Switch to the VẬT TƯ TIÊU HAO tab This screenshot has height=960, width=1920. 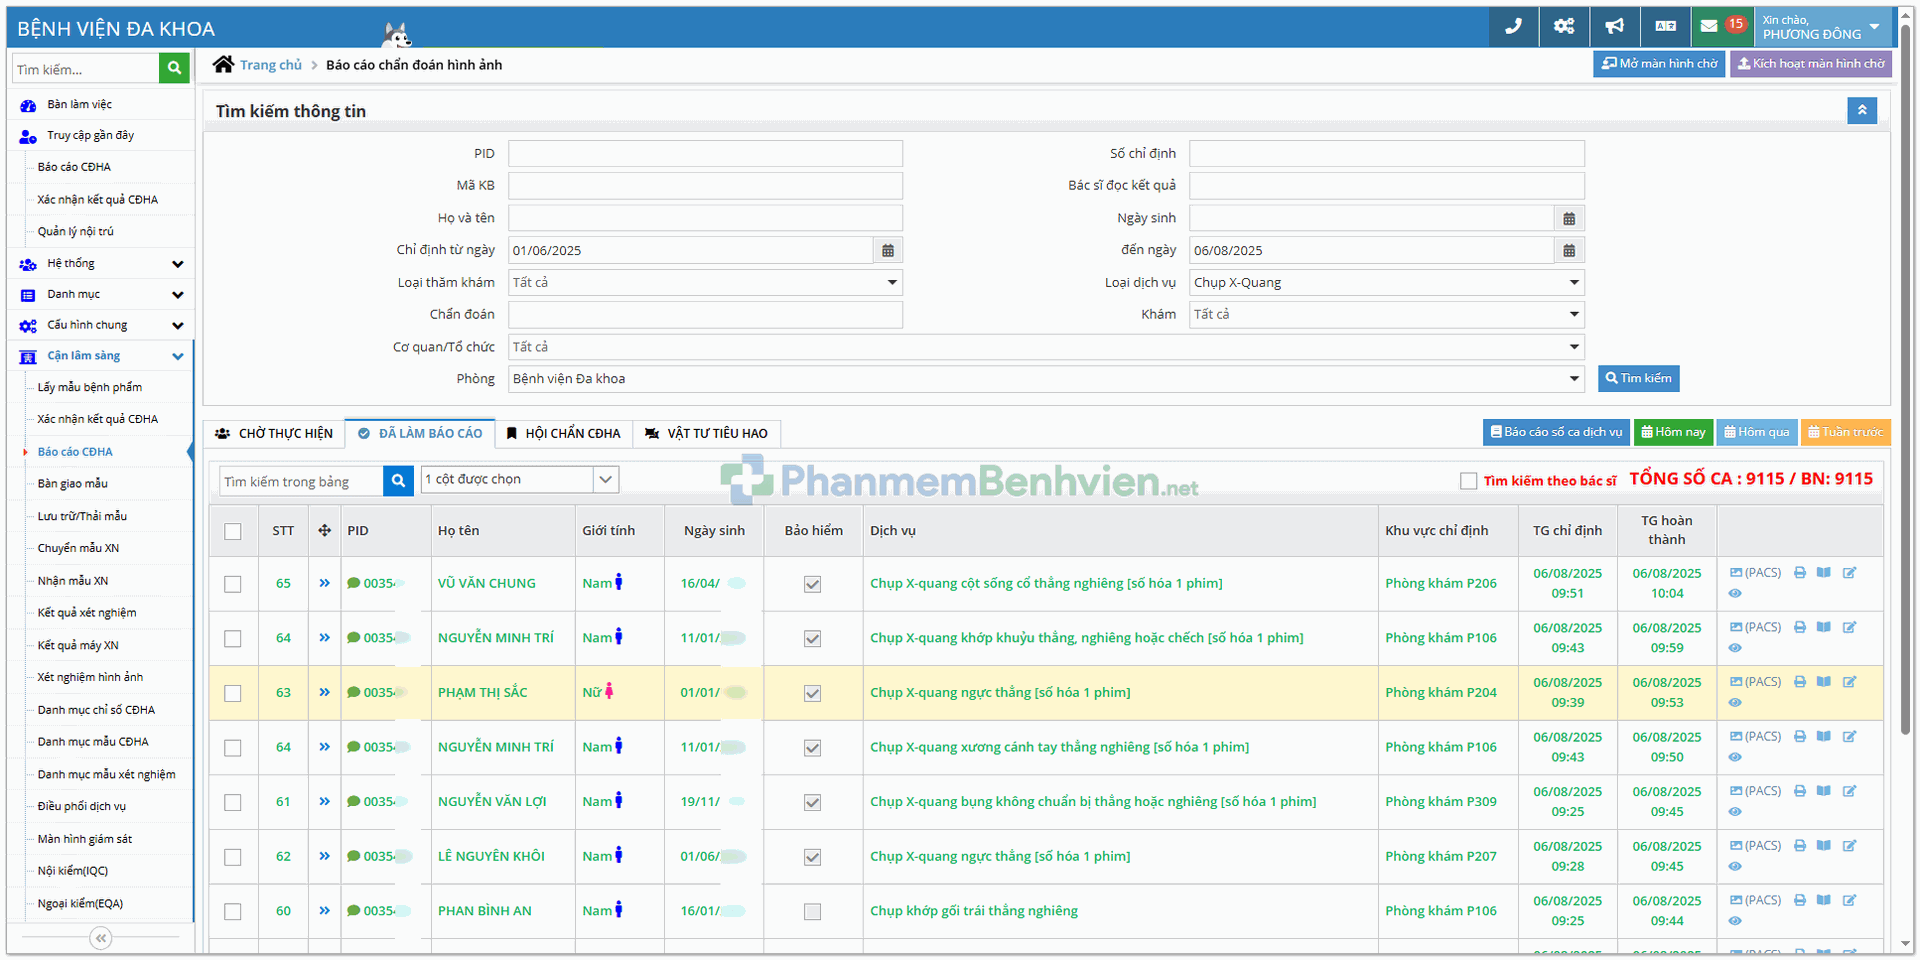point(707,433)
